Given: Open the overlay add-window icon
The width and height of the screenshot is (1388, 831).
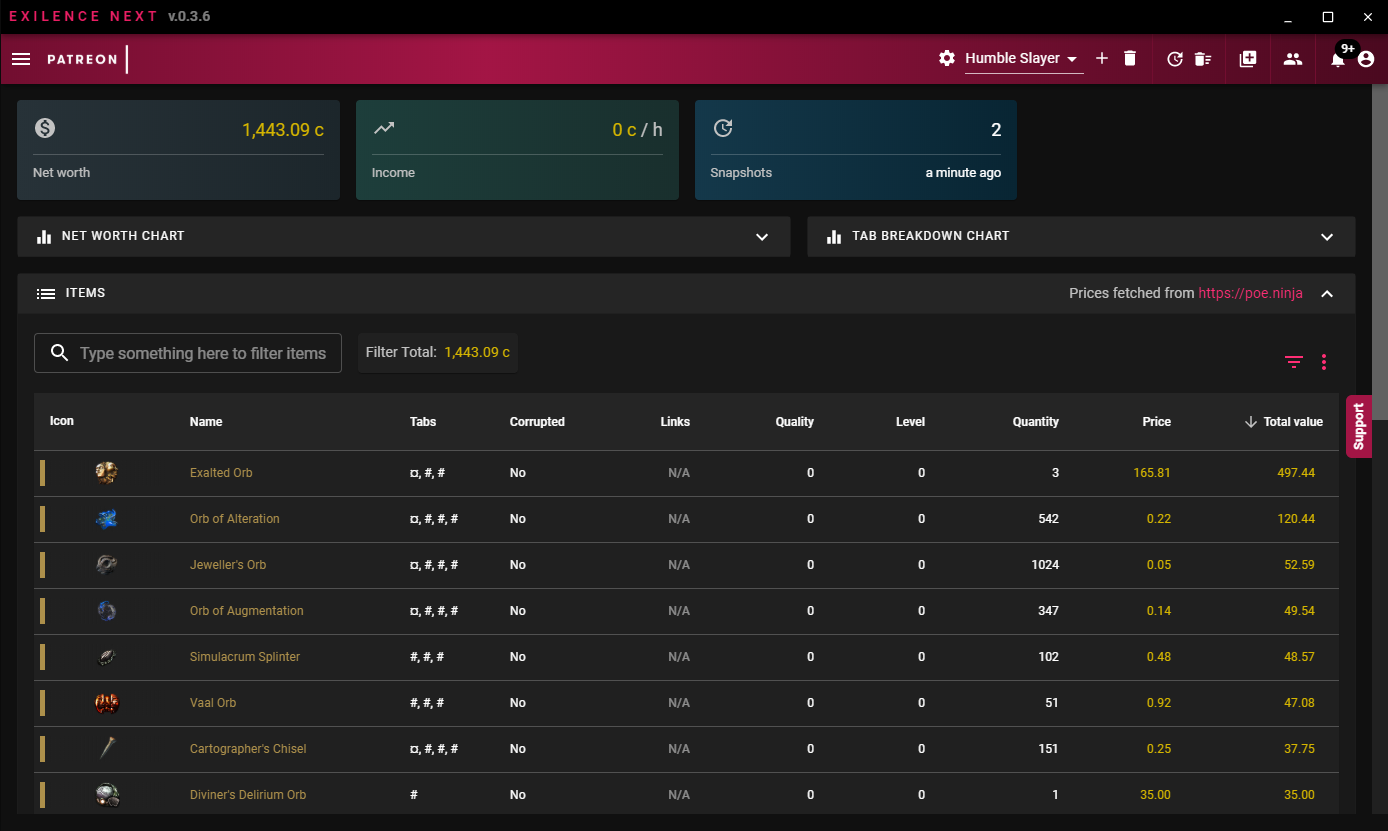Looking at the screenshot, I should (1248, 59).
